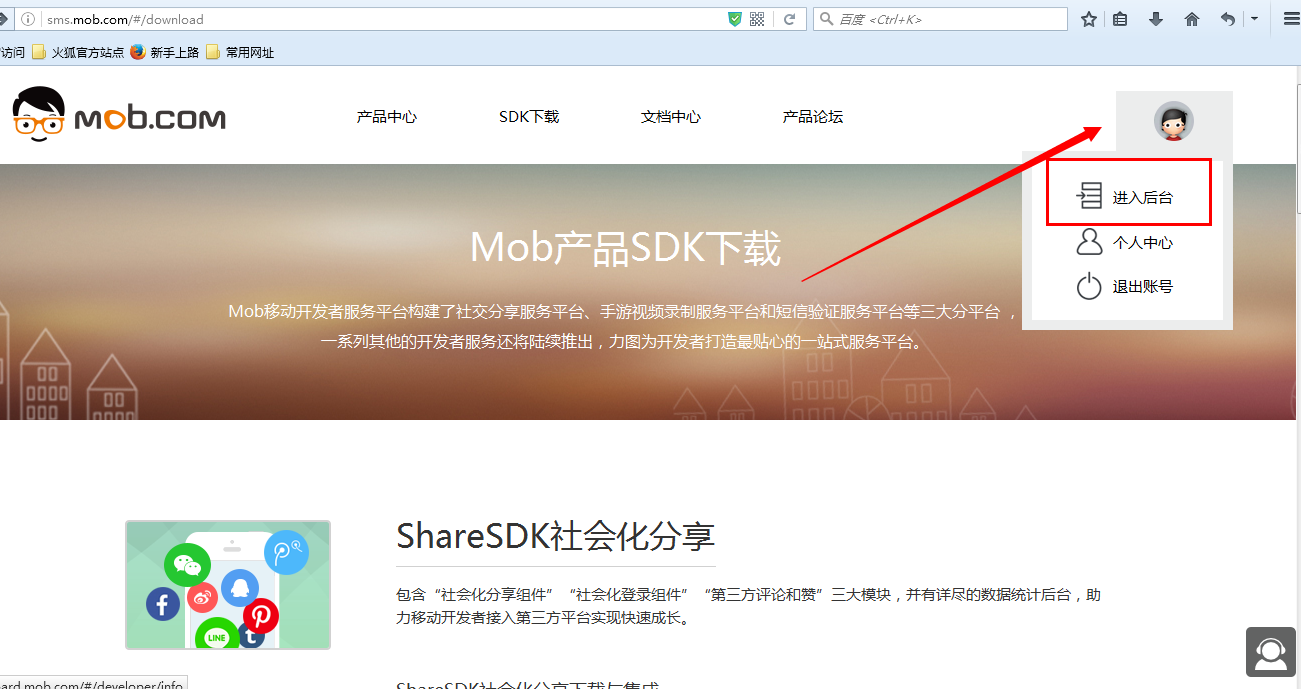
Task: Click the search magnifier icon in search box
Action: (826, 19)
